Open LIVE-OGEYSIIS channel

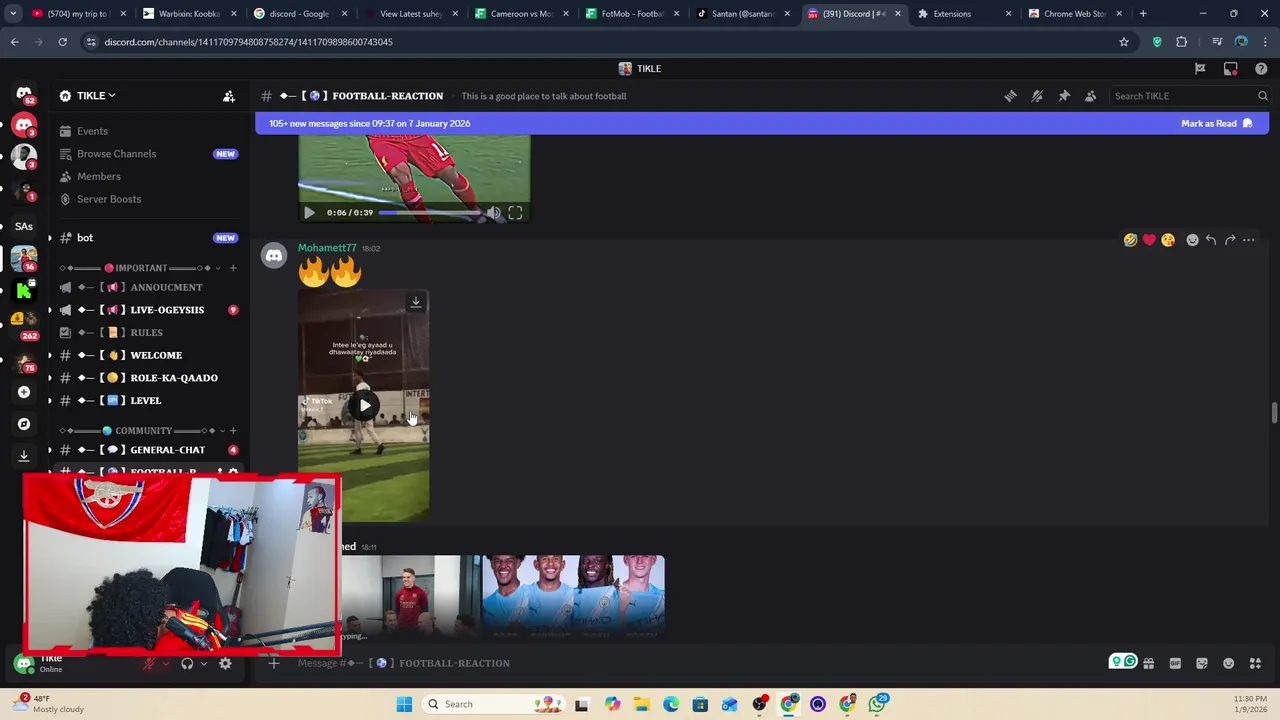(x=148, y=310)
